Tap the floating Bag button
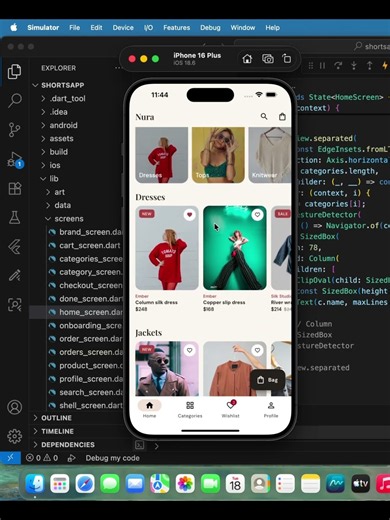This screenshot has height=520, width=390. click(x=267, y=380)
